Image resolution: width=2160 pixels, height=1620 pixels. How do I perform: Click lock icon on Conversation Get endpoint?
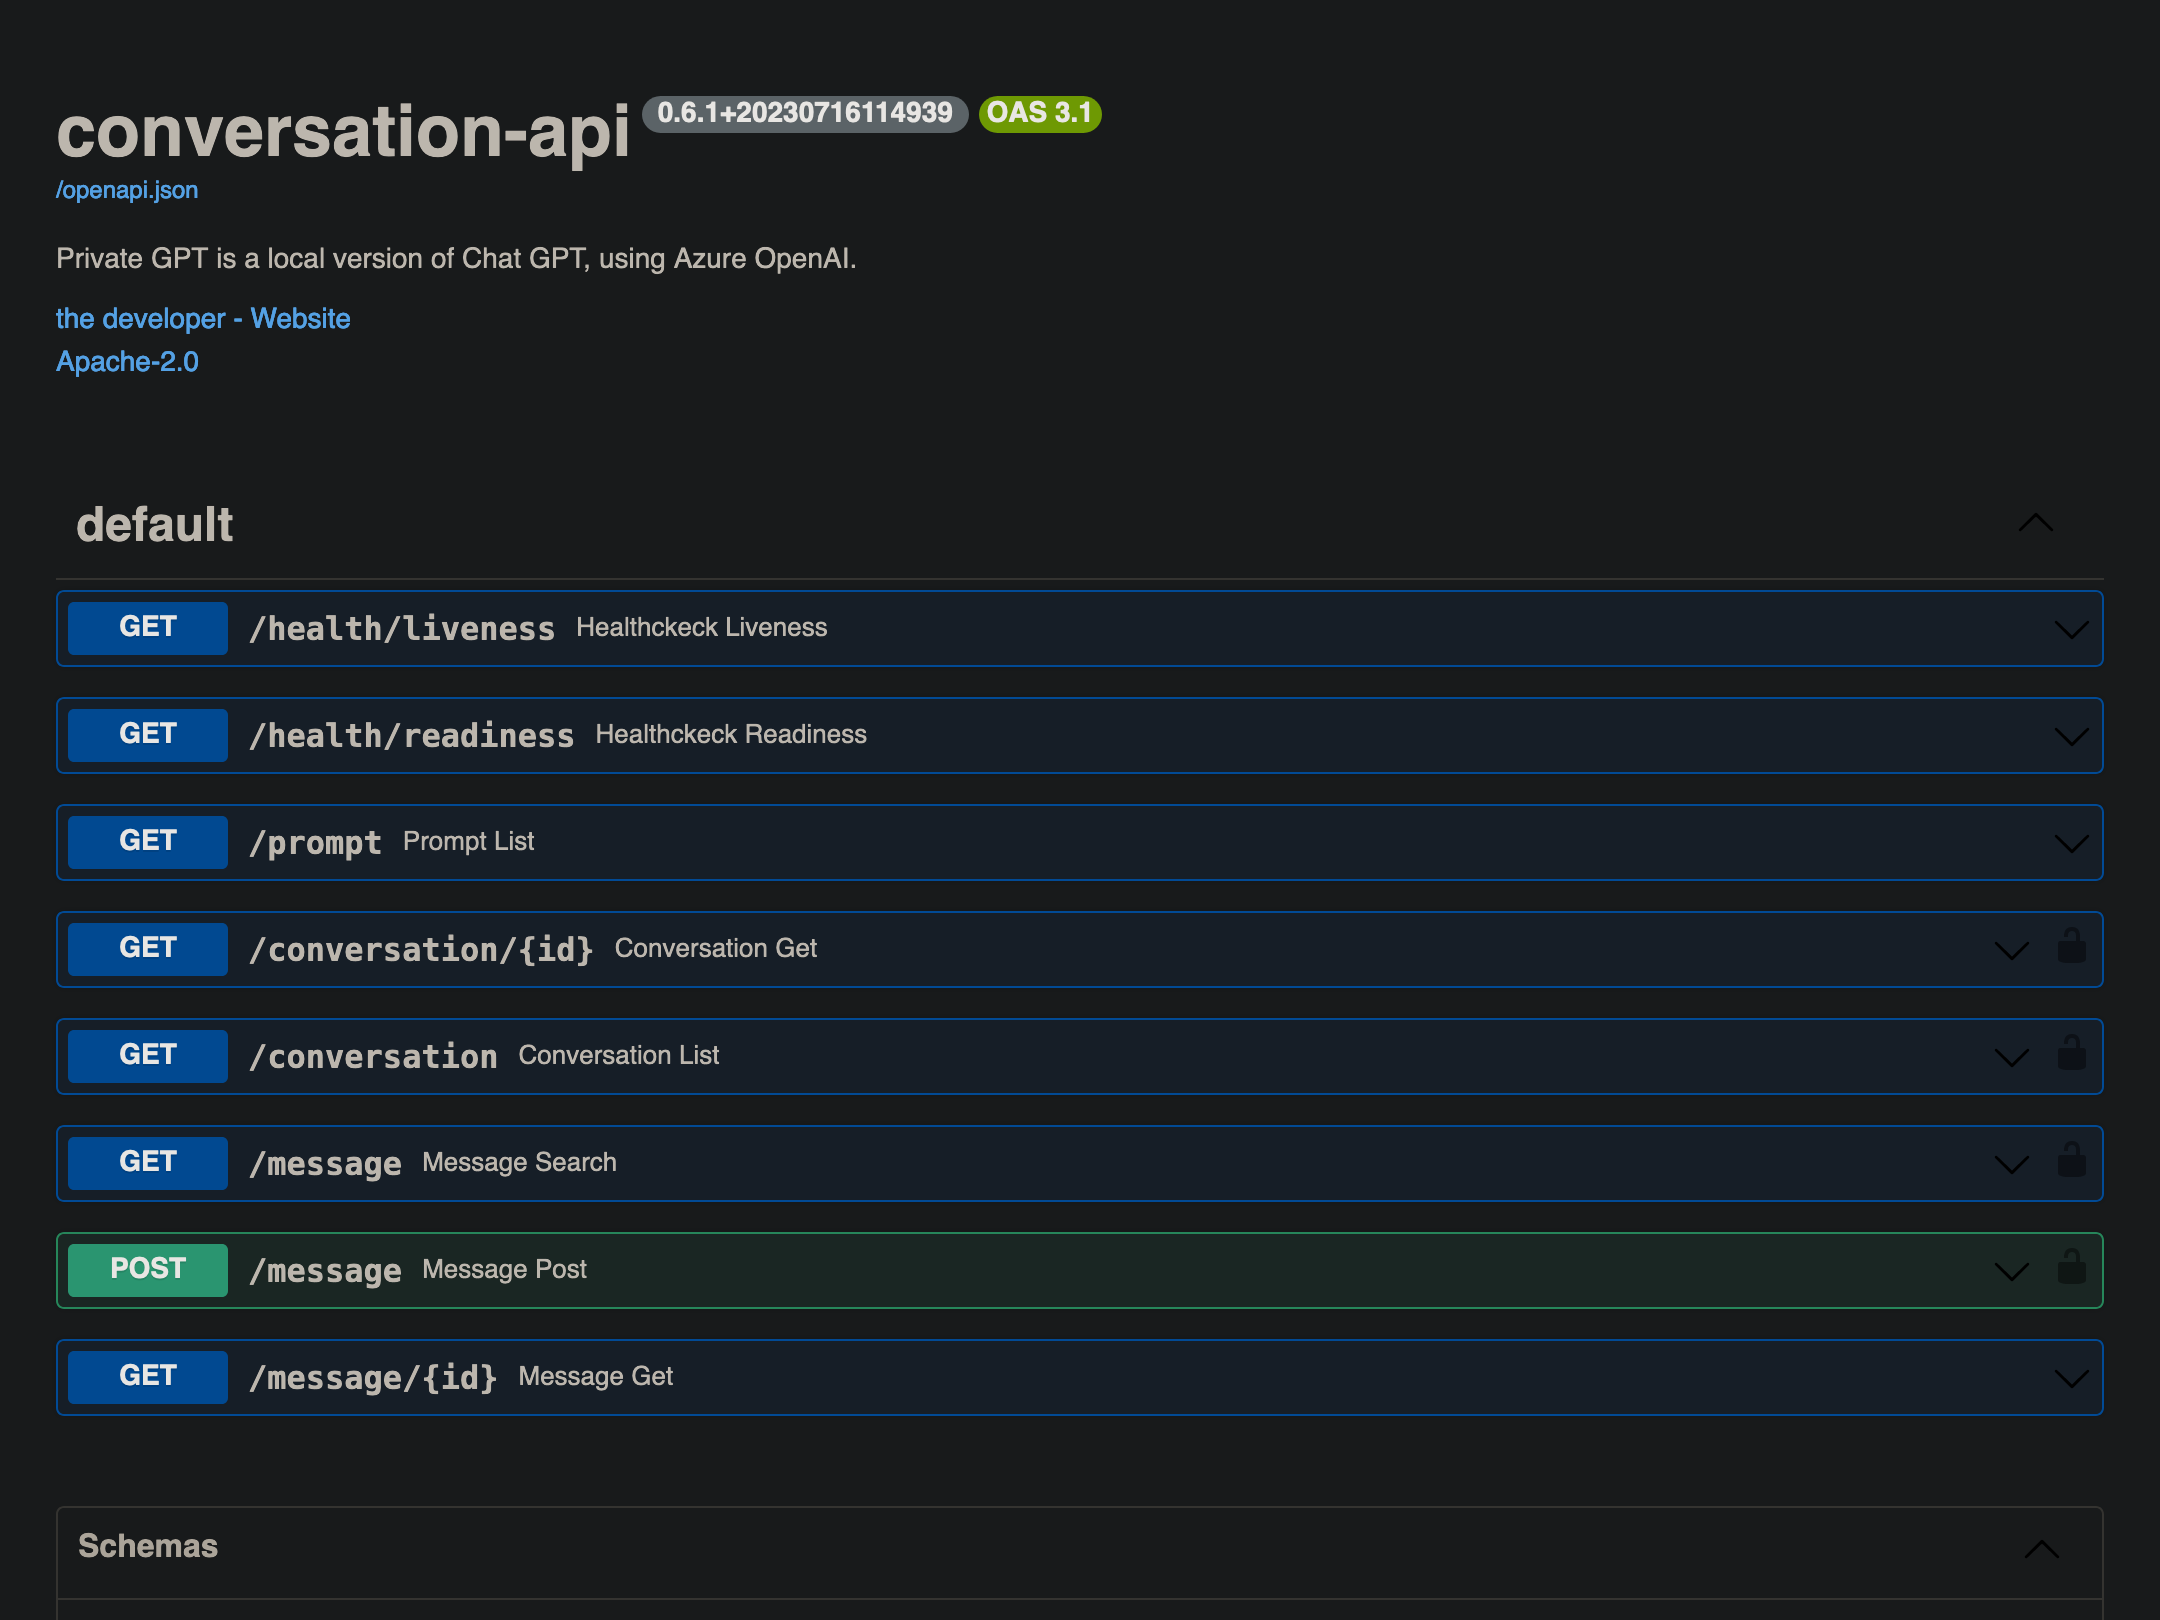point(2071,946)
